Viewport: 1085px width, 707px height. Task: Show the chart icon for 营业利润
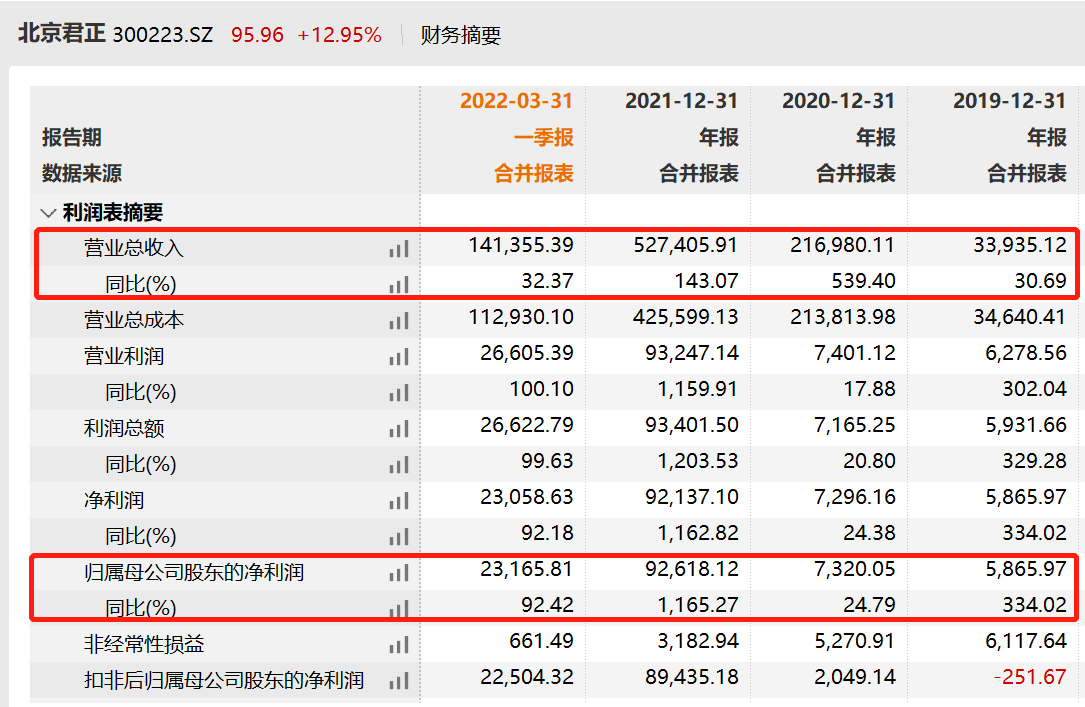[x=399, y=357]
